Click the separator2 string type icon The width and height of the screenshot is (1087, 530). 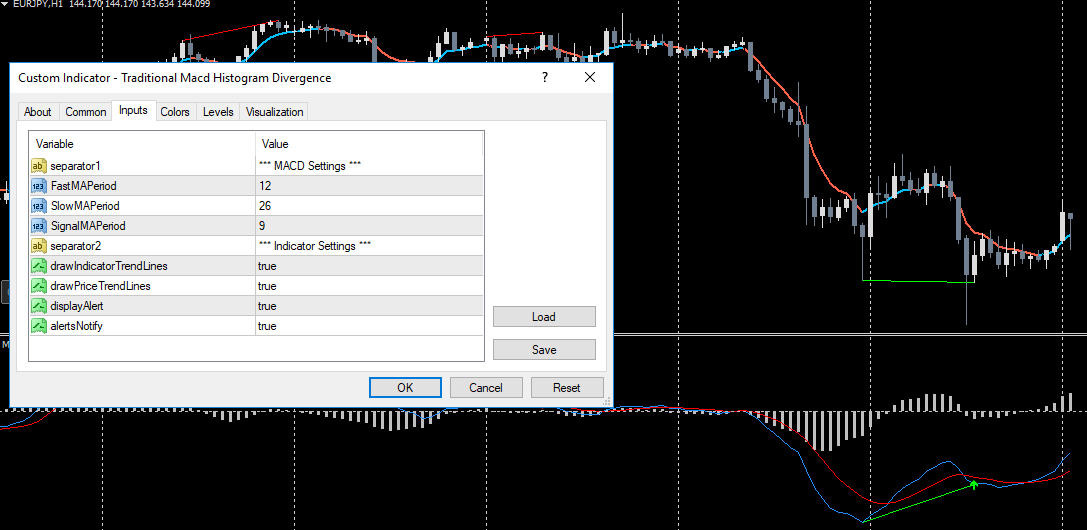click(39, 246)
